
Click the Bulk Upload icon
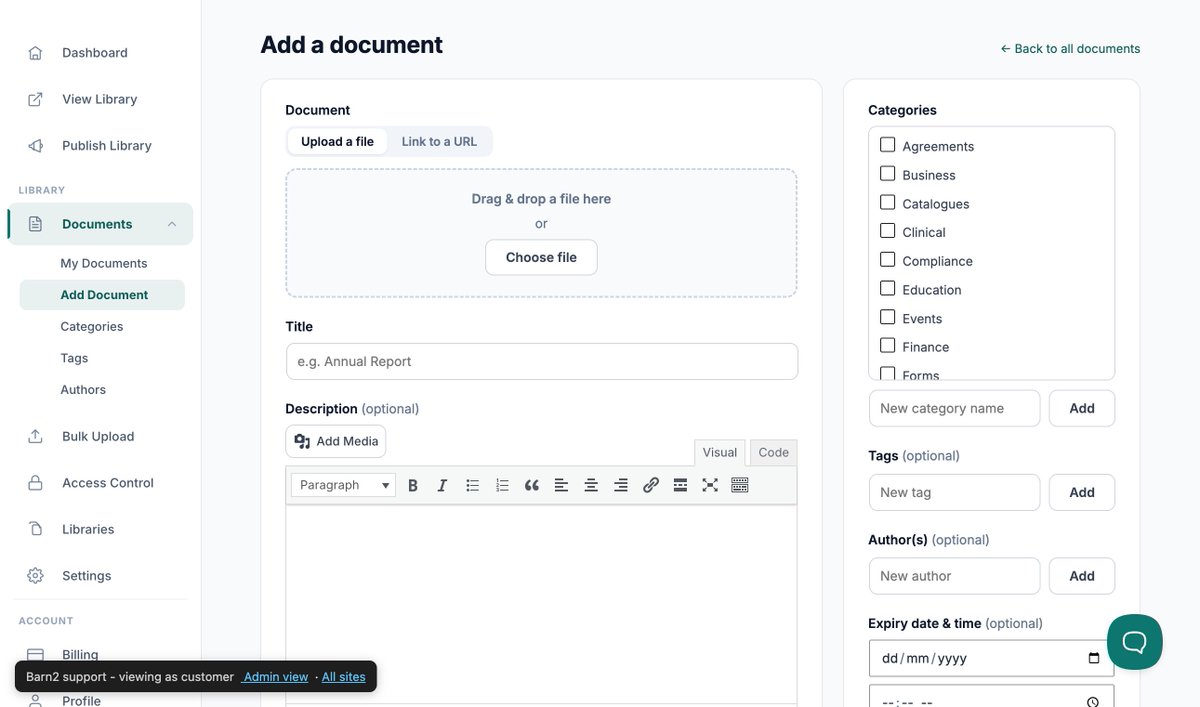tap(35, 436)
